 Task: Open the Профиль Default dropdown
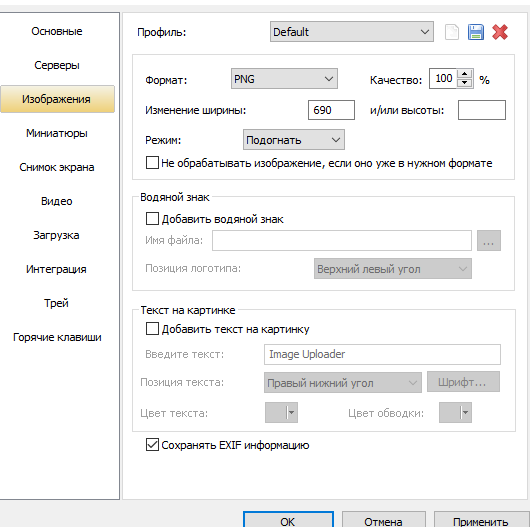pos(352,32)
